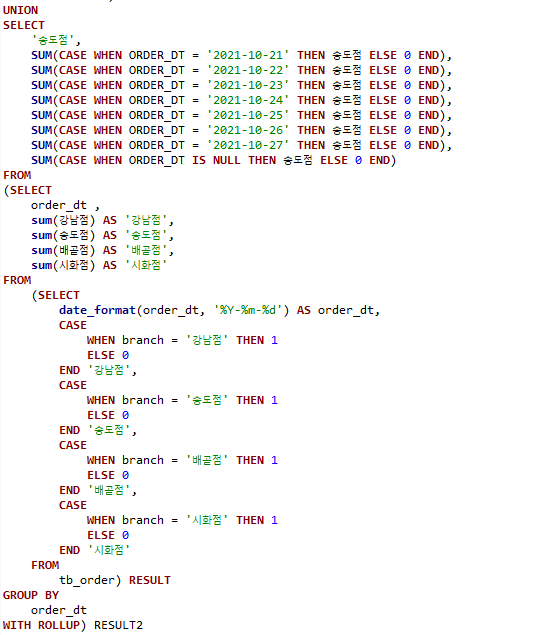This screenshot has height=635, width=538.
Task: Click the END '시화점' alias
Action: pos(109,550)
